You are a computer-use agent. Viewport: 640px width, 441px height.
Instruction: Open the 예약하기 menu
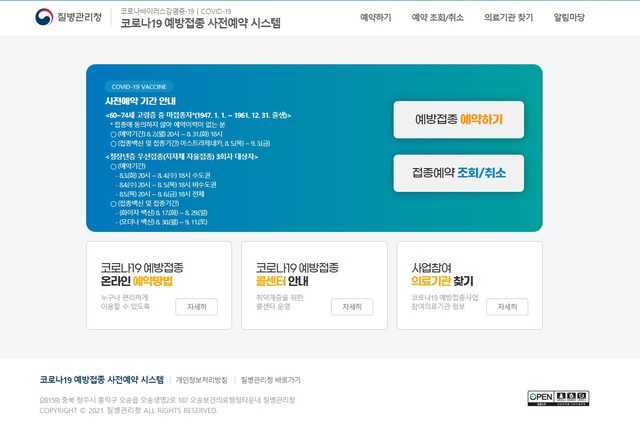click(376, 18)
